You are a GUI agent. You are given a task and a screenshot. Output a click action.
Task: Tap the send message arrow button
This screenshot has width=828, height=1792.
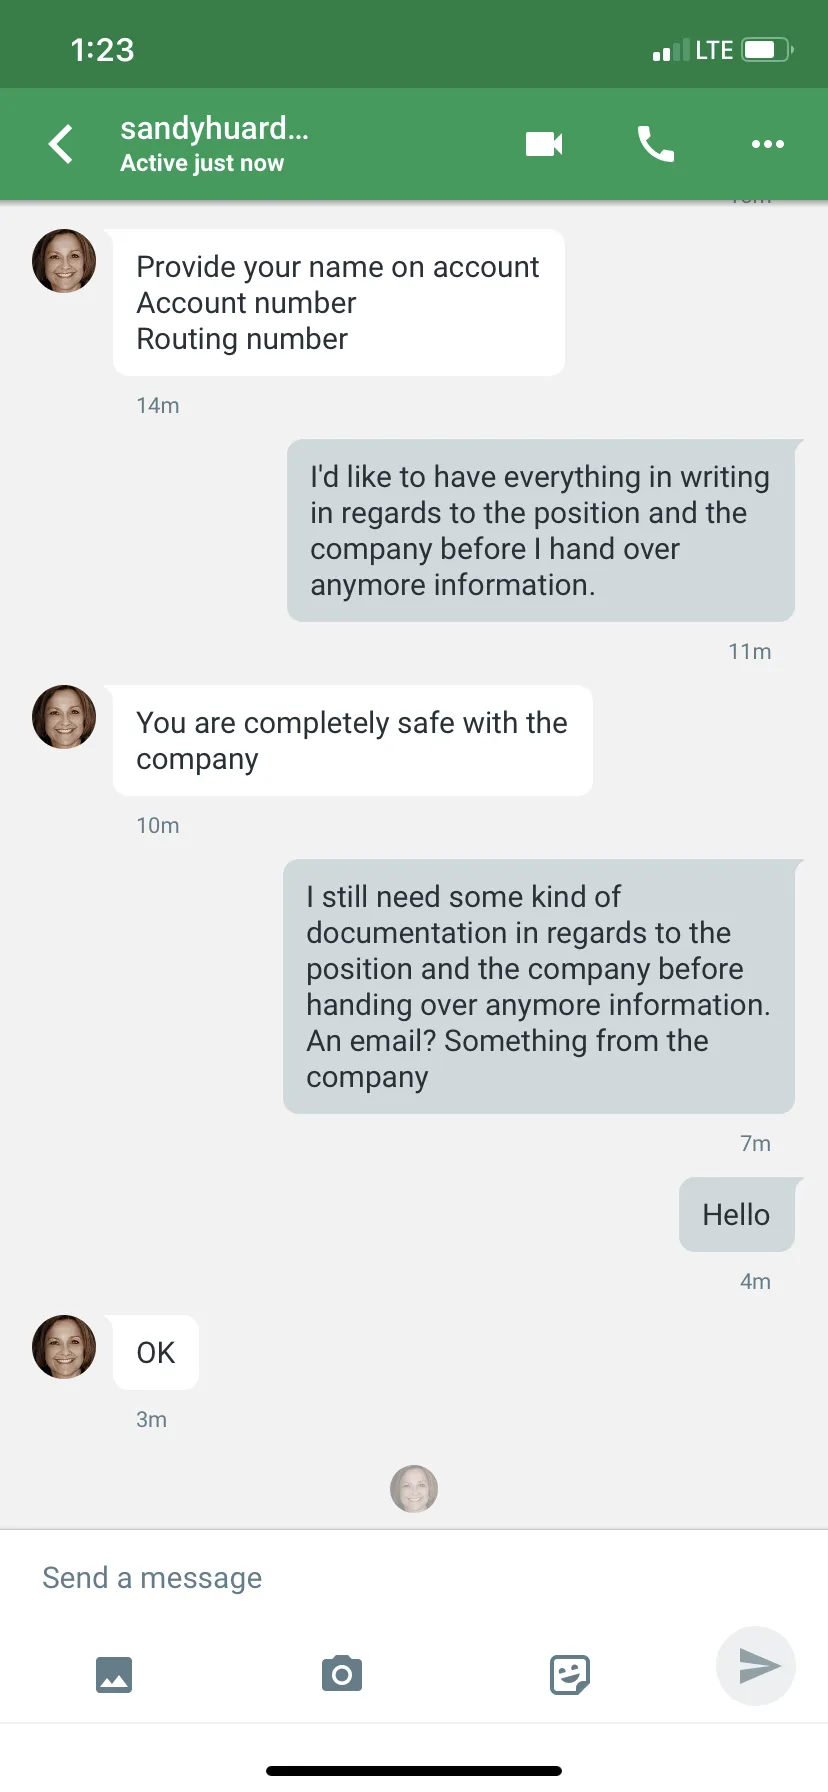(757, 1666)
